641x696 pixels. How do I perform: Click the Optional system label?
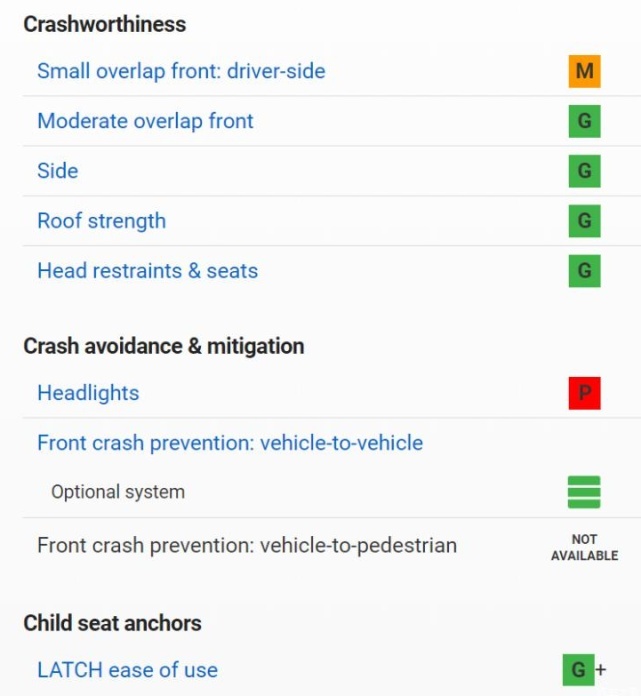(118, 492)
